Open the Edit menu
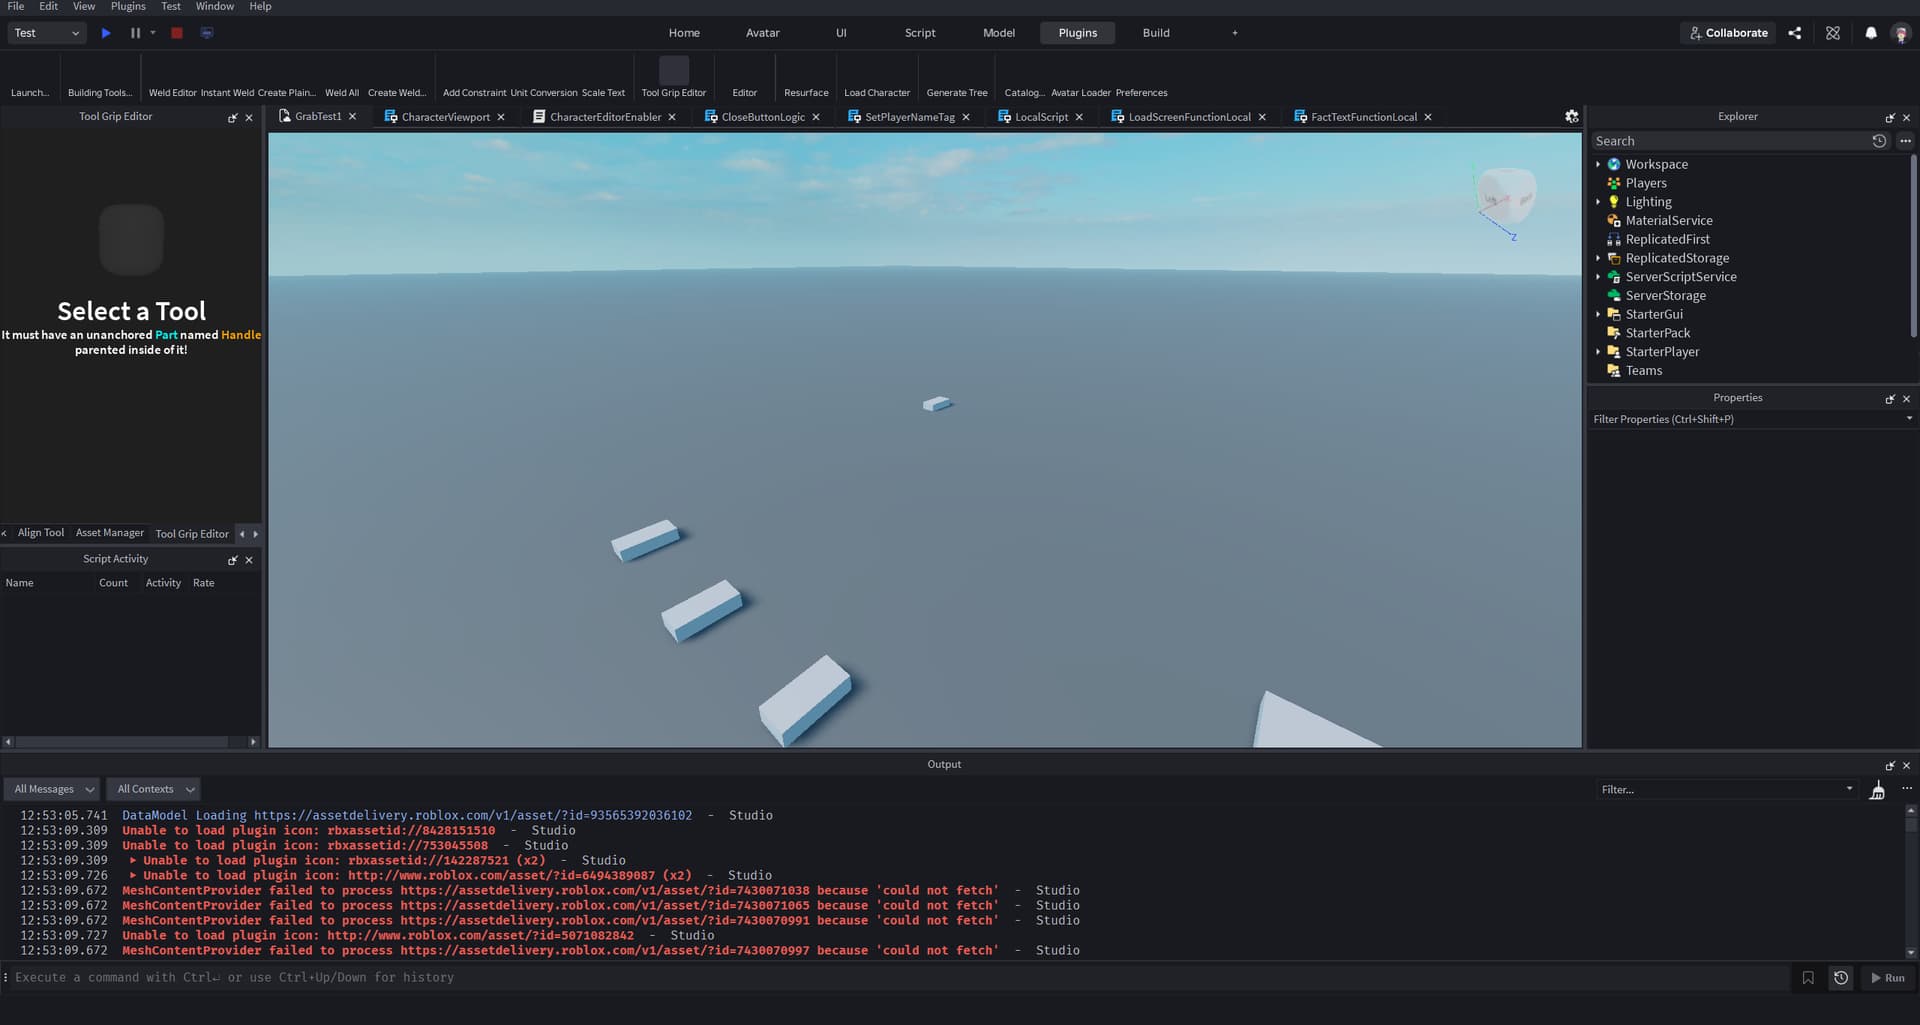This screenshot has width=1920, height=1025. click(48, 6)
